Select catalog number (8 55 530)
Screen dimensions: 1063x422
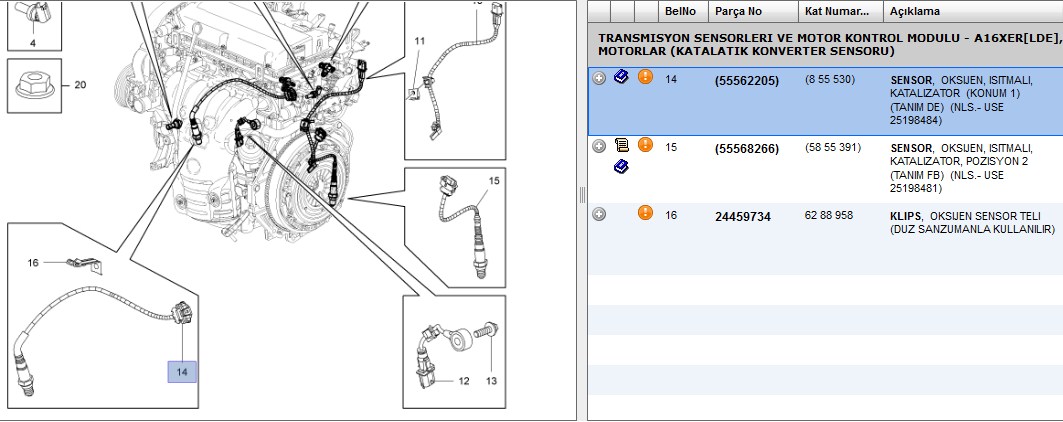(830, 79)
